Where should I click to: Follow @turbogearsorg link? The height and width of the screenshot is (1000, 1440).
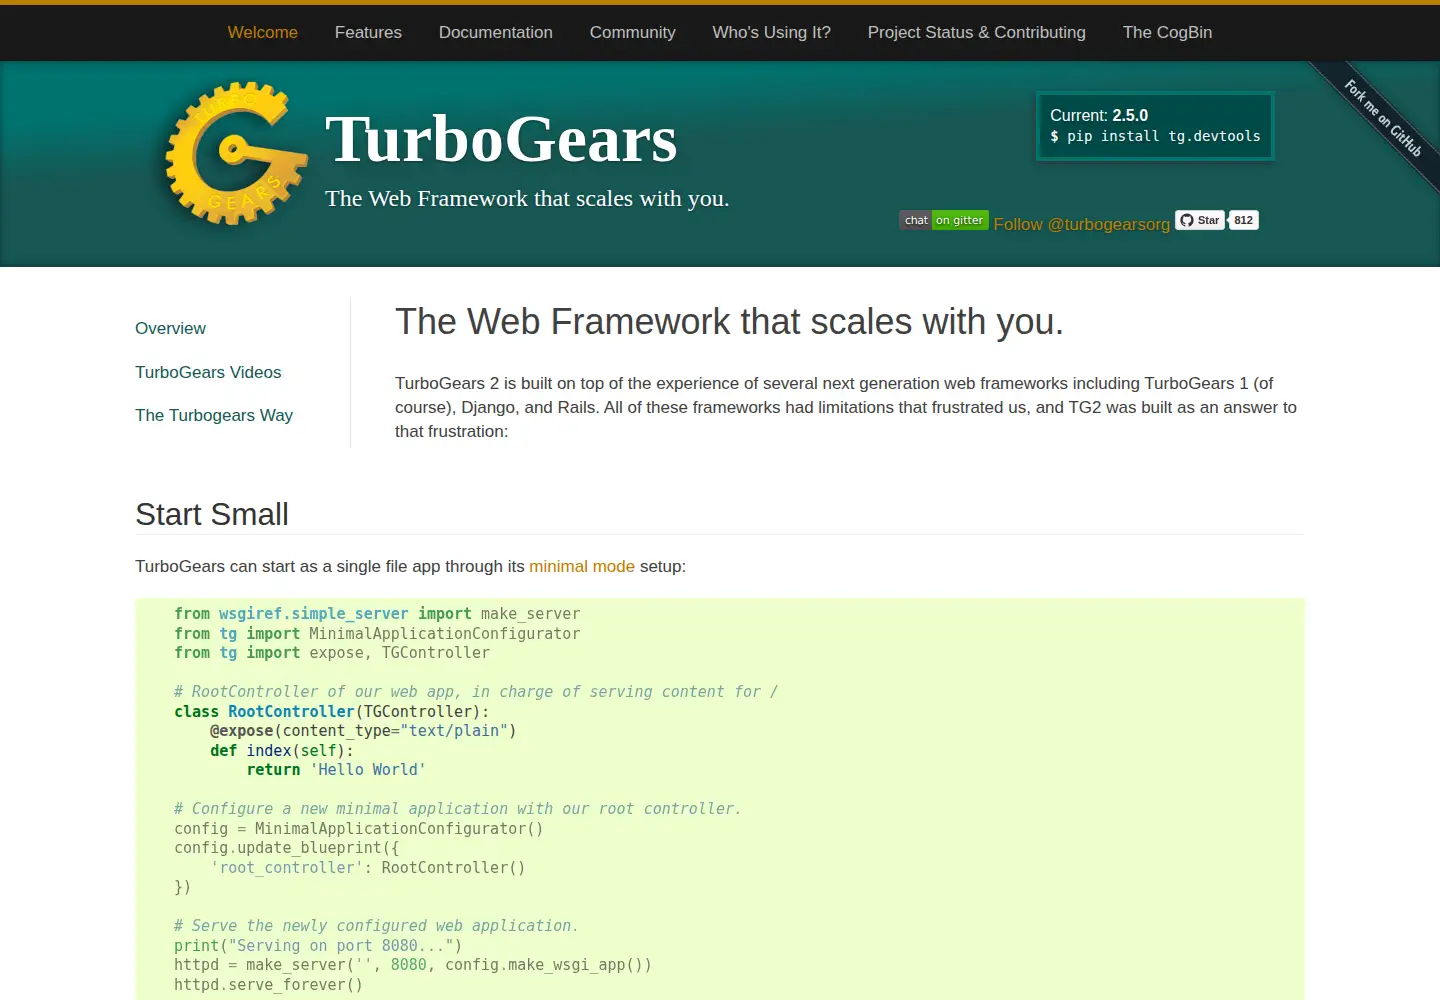(1081, 224)
